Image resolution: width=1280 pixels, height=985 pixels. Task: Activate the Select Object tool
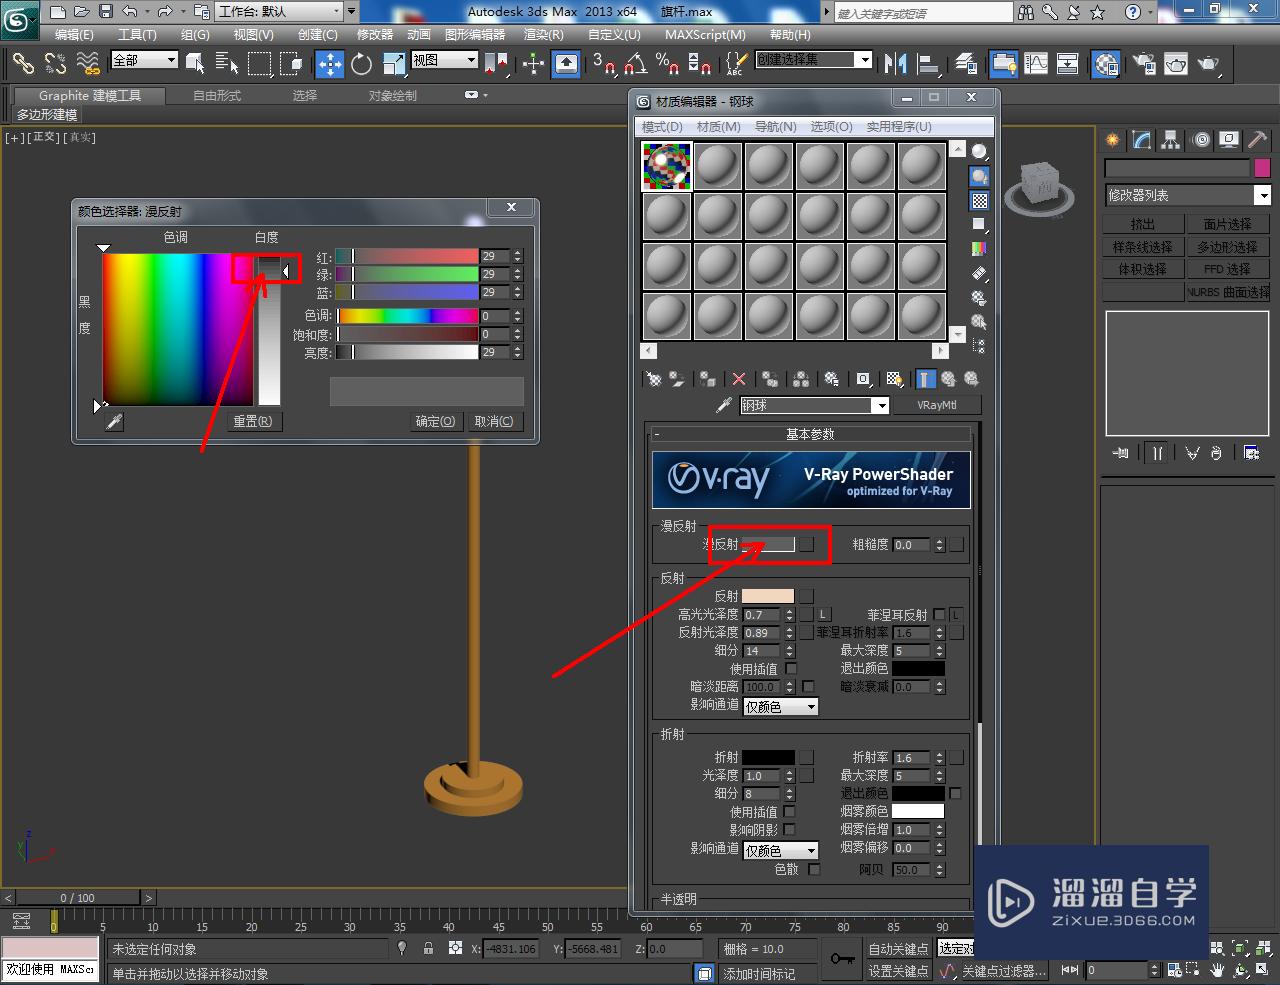[x=195, y=64]
